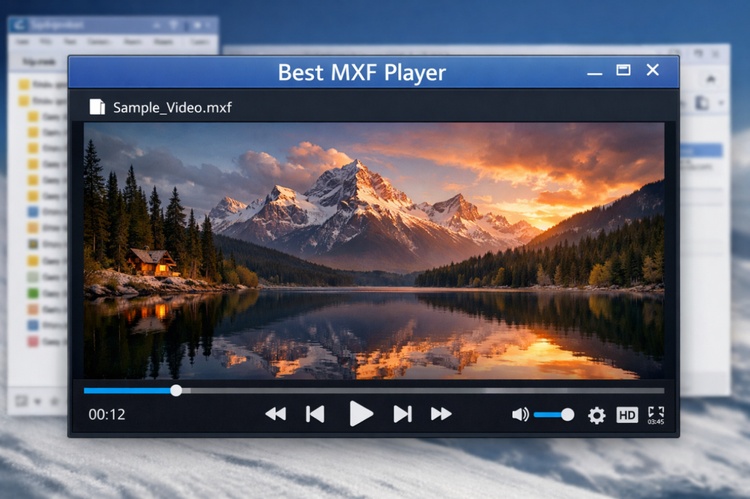
Task: Click the Sample_Video.mxf file name
Action: 172,108
